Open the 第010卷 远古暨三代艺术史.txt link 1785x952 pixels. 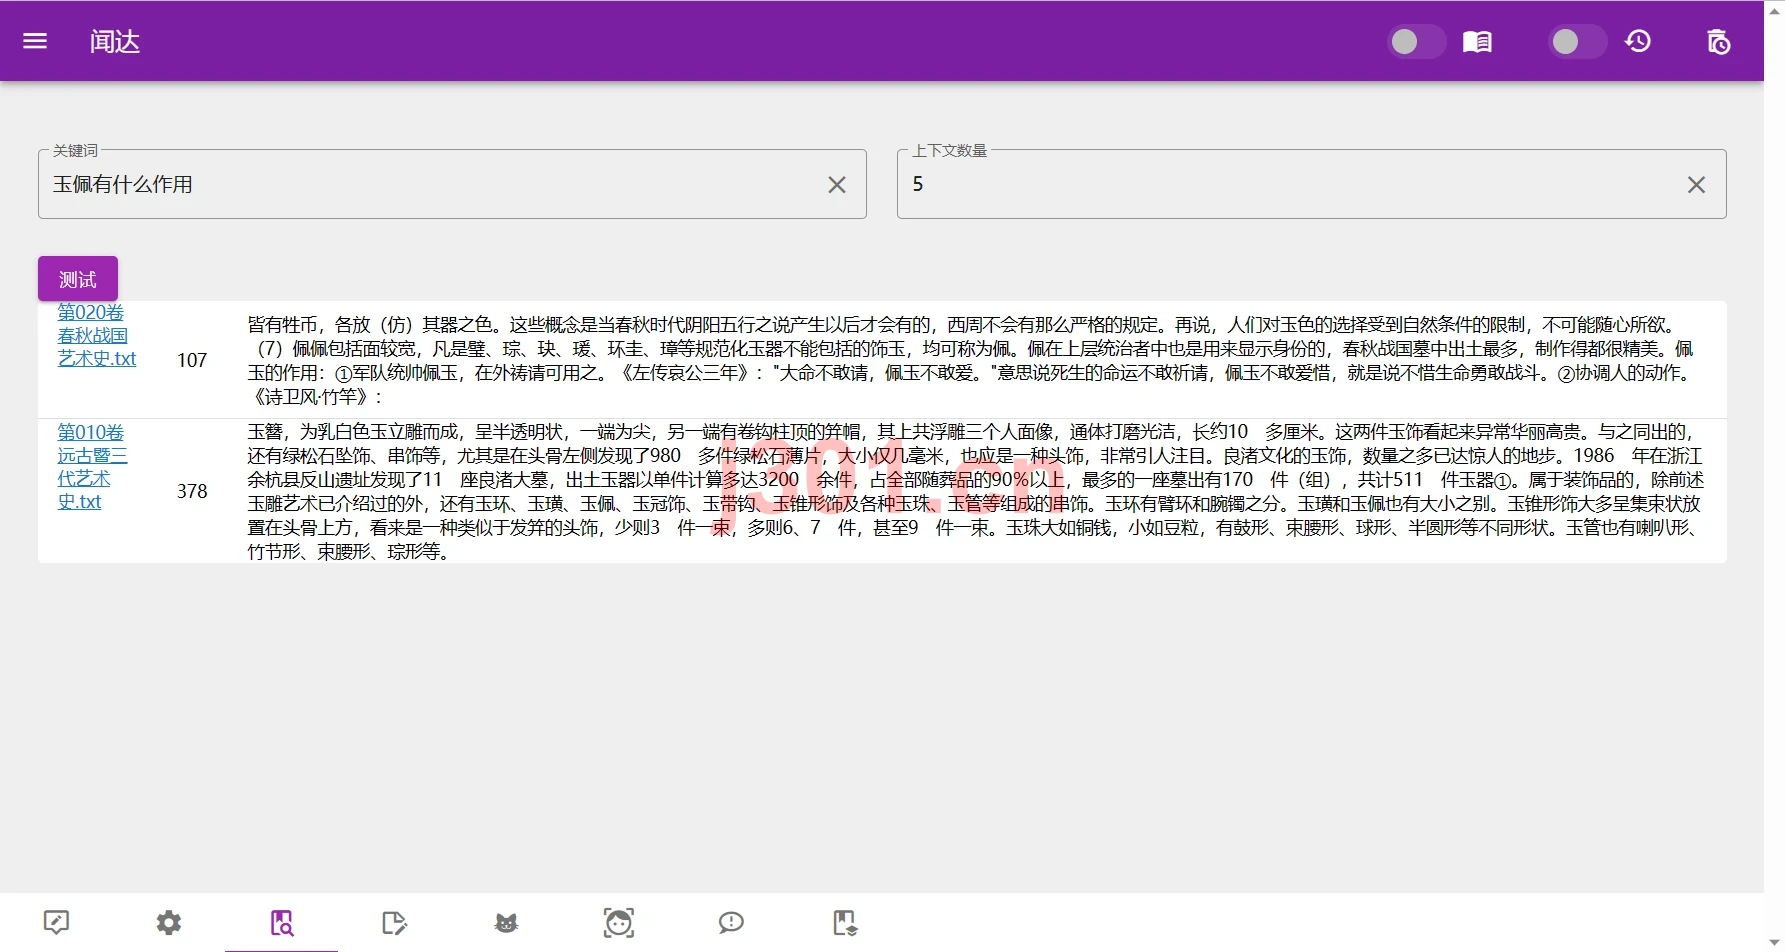(x=92, y=467)
